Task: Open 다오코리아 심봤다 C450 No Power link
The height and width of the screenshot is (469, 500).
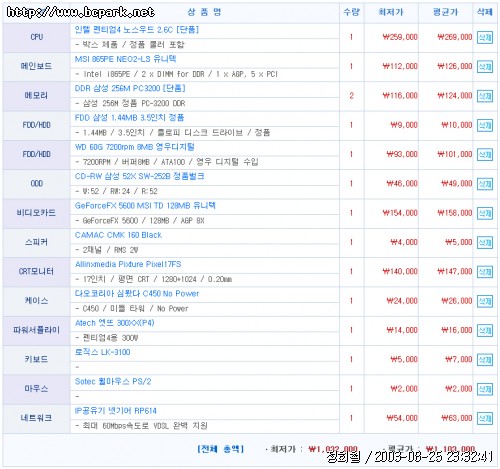Action: click(137, 294)
